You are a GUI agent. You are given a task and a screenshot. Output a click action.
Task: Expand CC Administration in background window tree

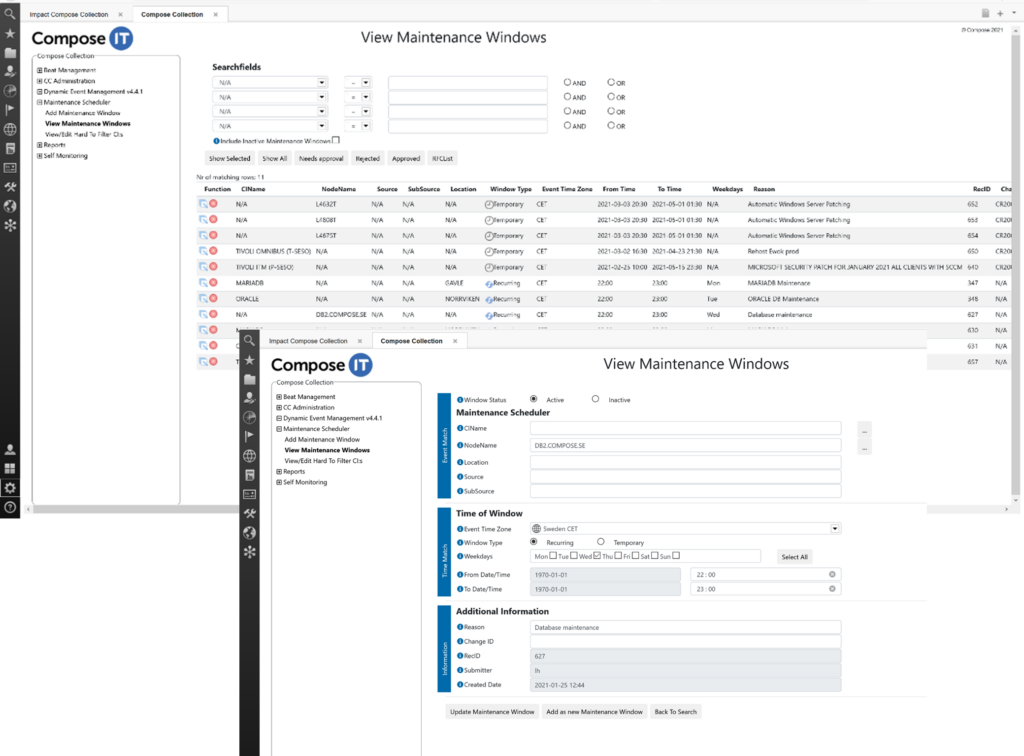pyautogui.click(x=40, y=81)
